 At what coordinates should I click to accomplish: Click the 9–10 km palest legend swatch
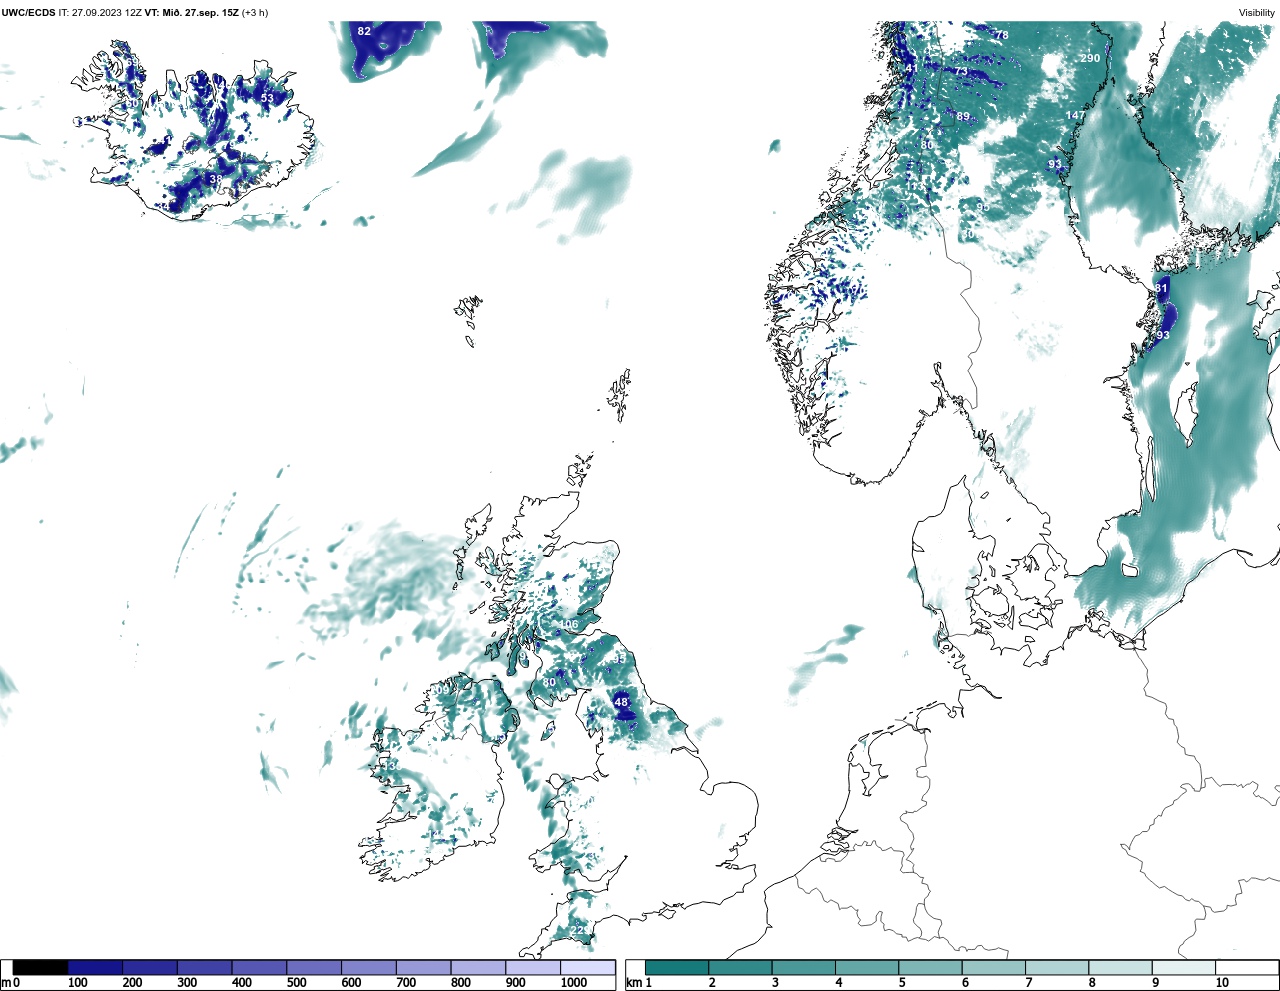tap(1184, 967)
